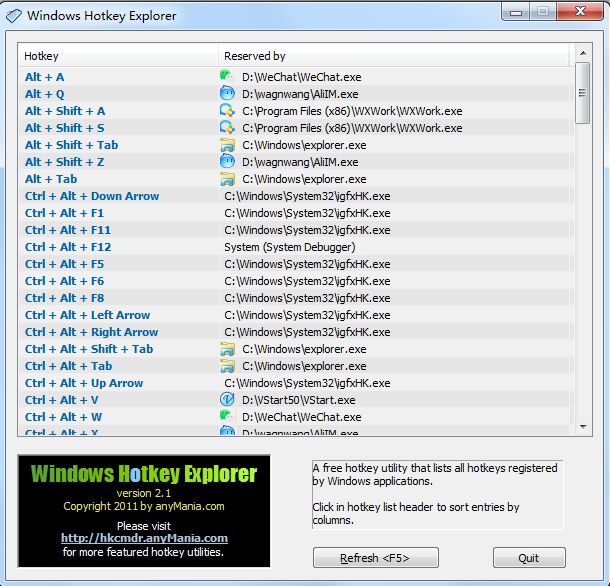Click the AliIM icon in the Alt + Q row
The image size is (610, 586).
point(227,93)
